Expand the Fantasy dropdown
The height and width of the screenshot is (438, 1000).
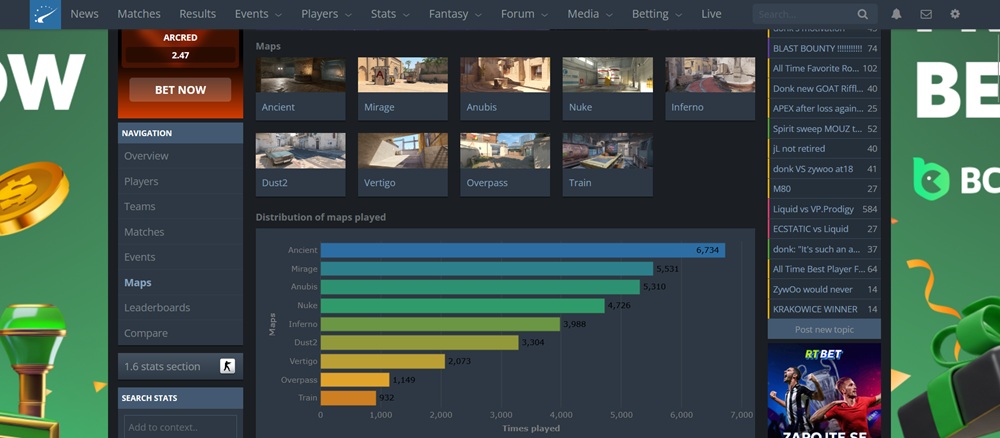coord(455,14)
